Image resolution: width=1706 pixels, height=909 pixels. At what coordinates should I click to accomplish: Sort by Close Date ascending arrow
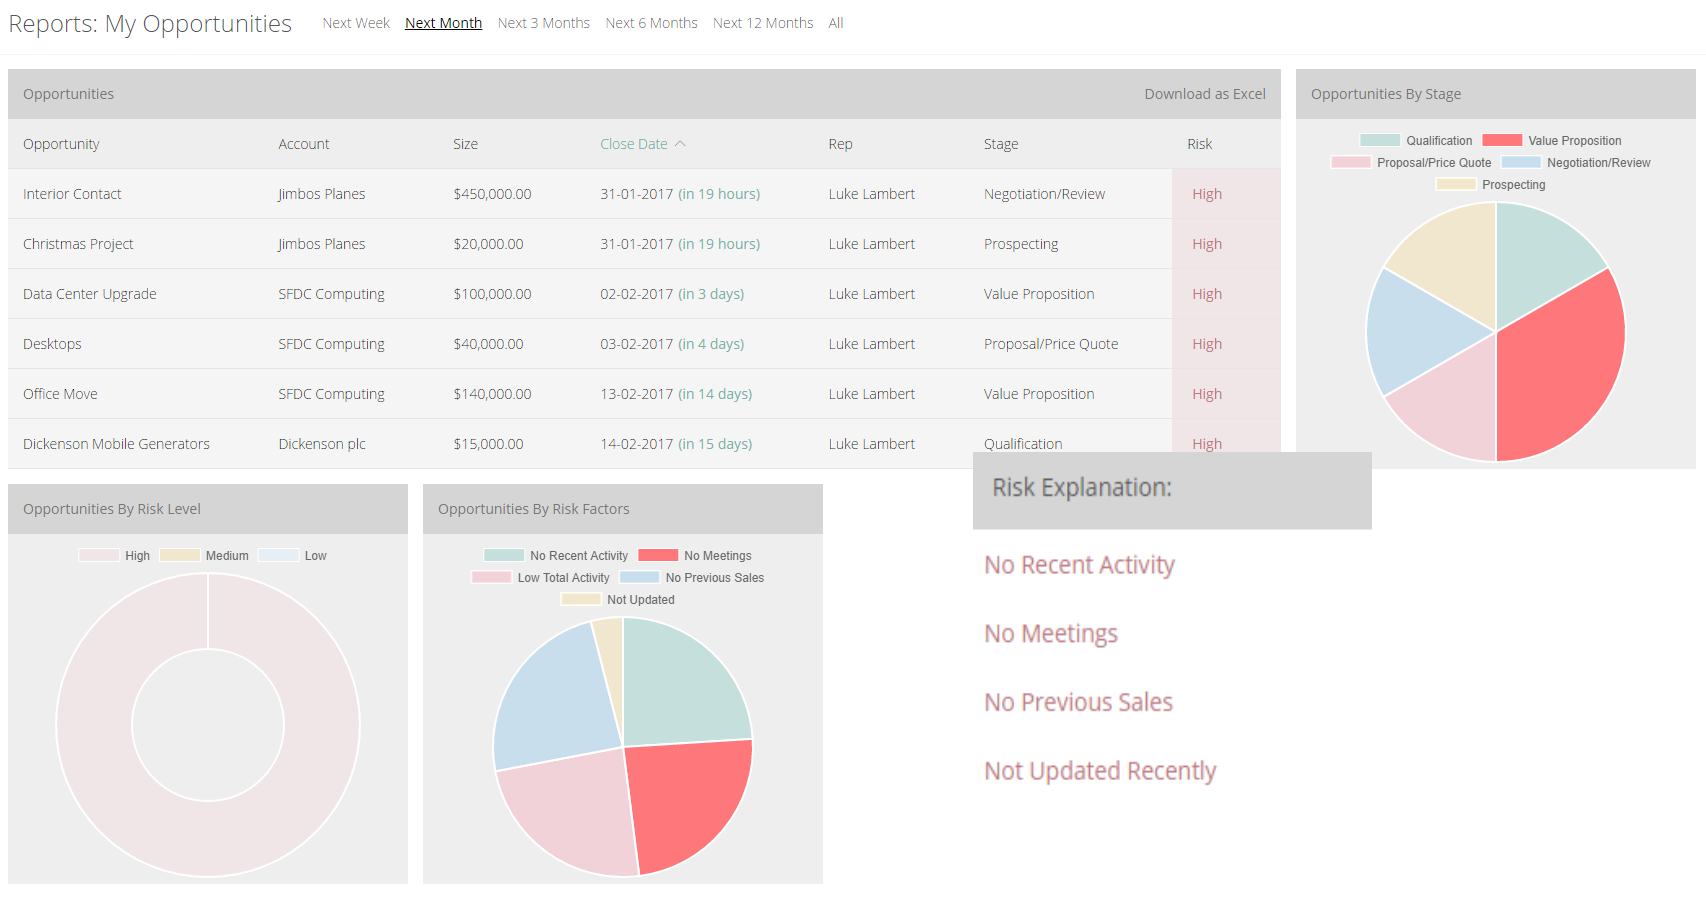pyautogui.click(x=680, y=144)
